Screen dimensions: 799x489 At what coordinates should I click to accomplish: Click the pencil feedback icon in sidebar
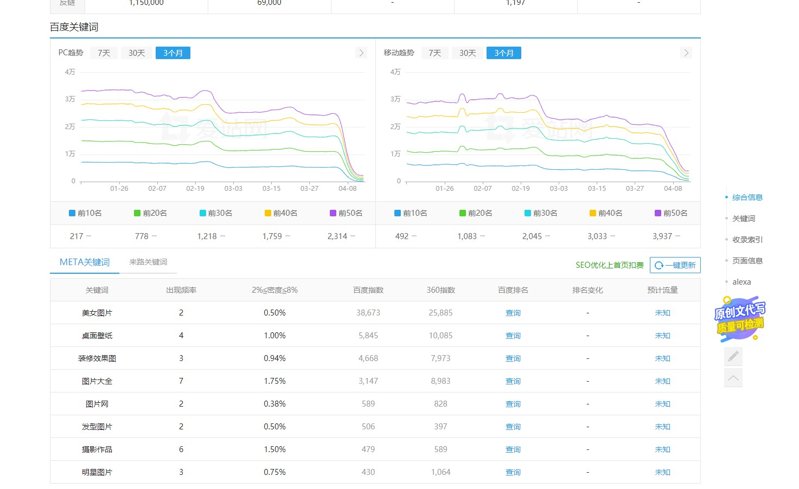pos(733,356)
